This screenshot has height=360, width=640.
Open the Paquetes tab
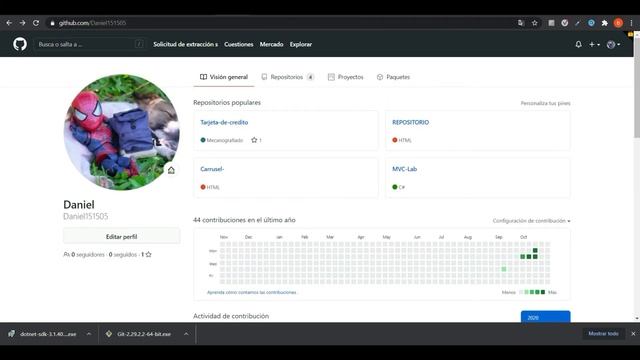pyautogui.click(x=393, y=77)
